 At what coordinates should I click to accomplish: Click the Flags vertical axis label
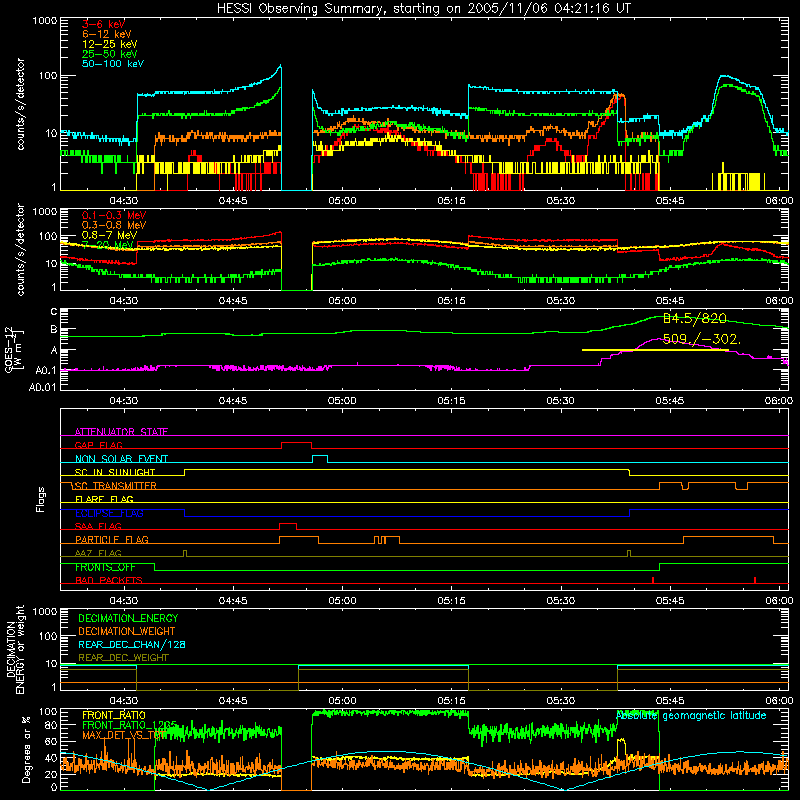tap(40, 499)
